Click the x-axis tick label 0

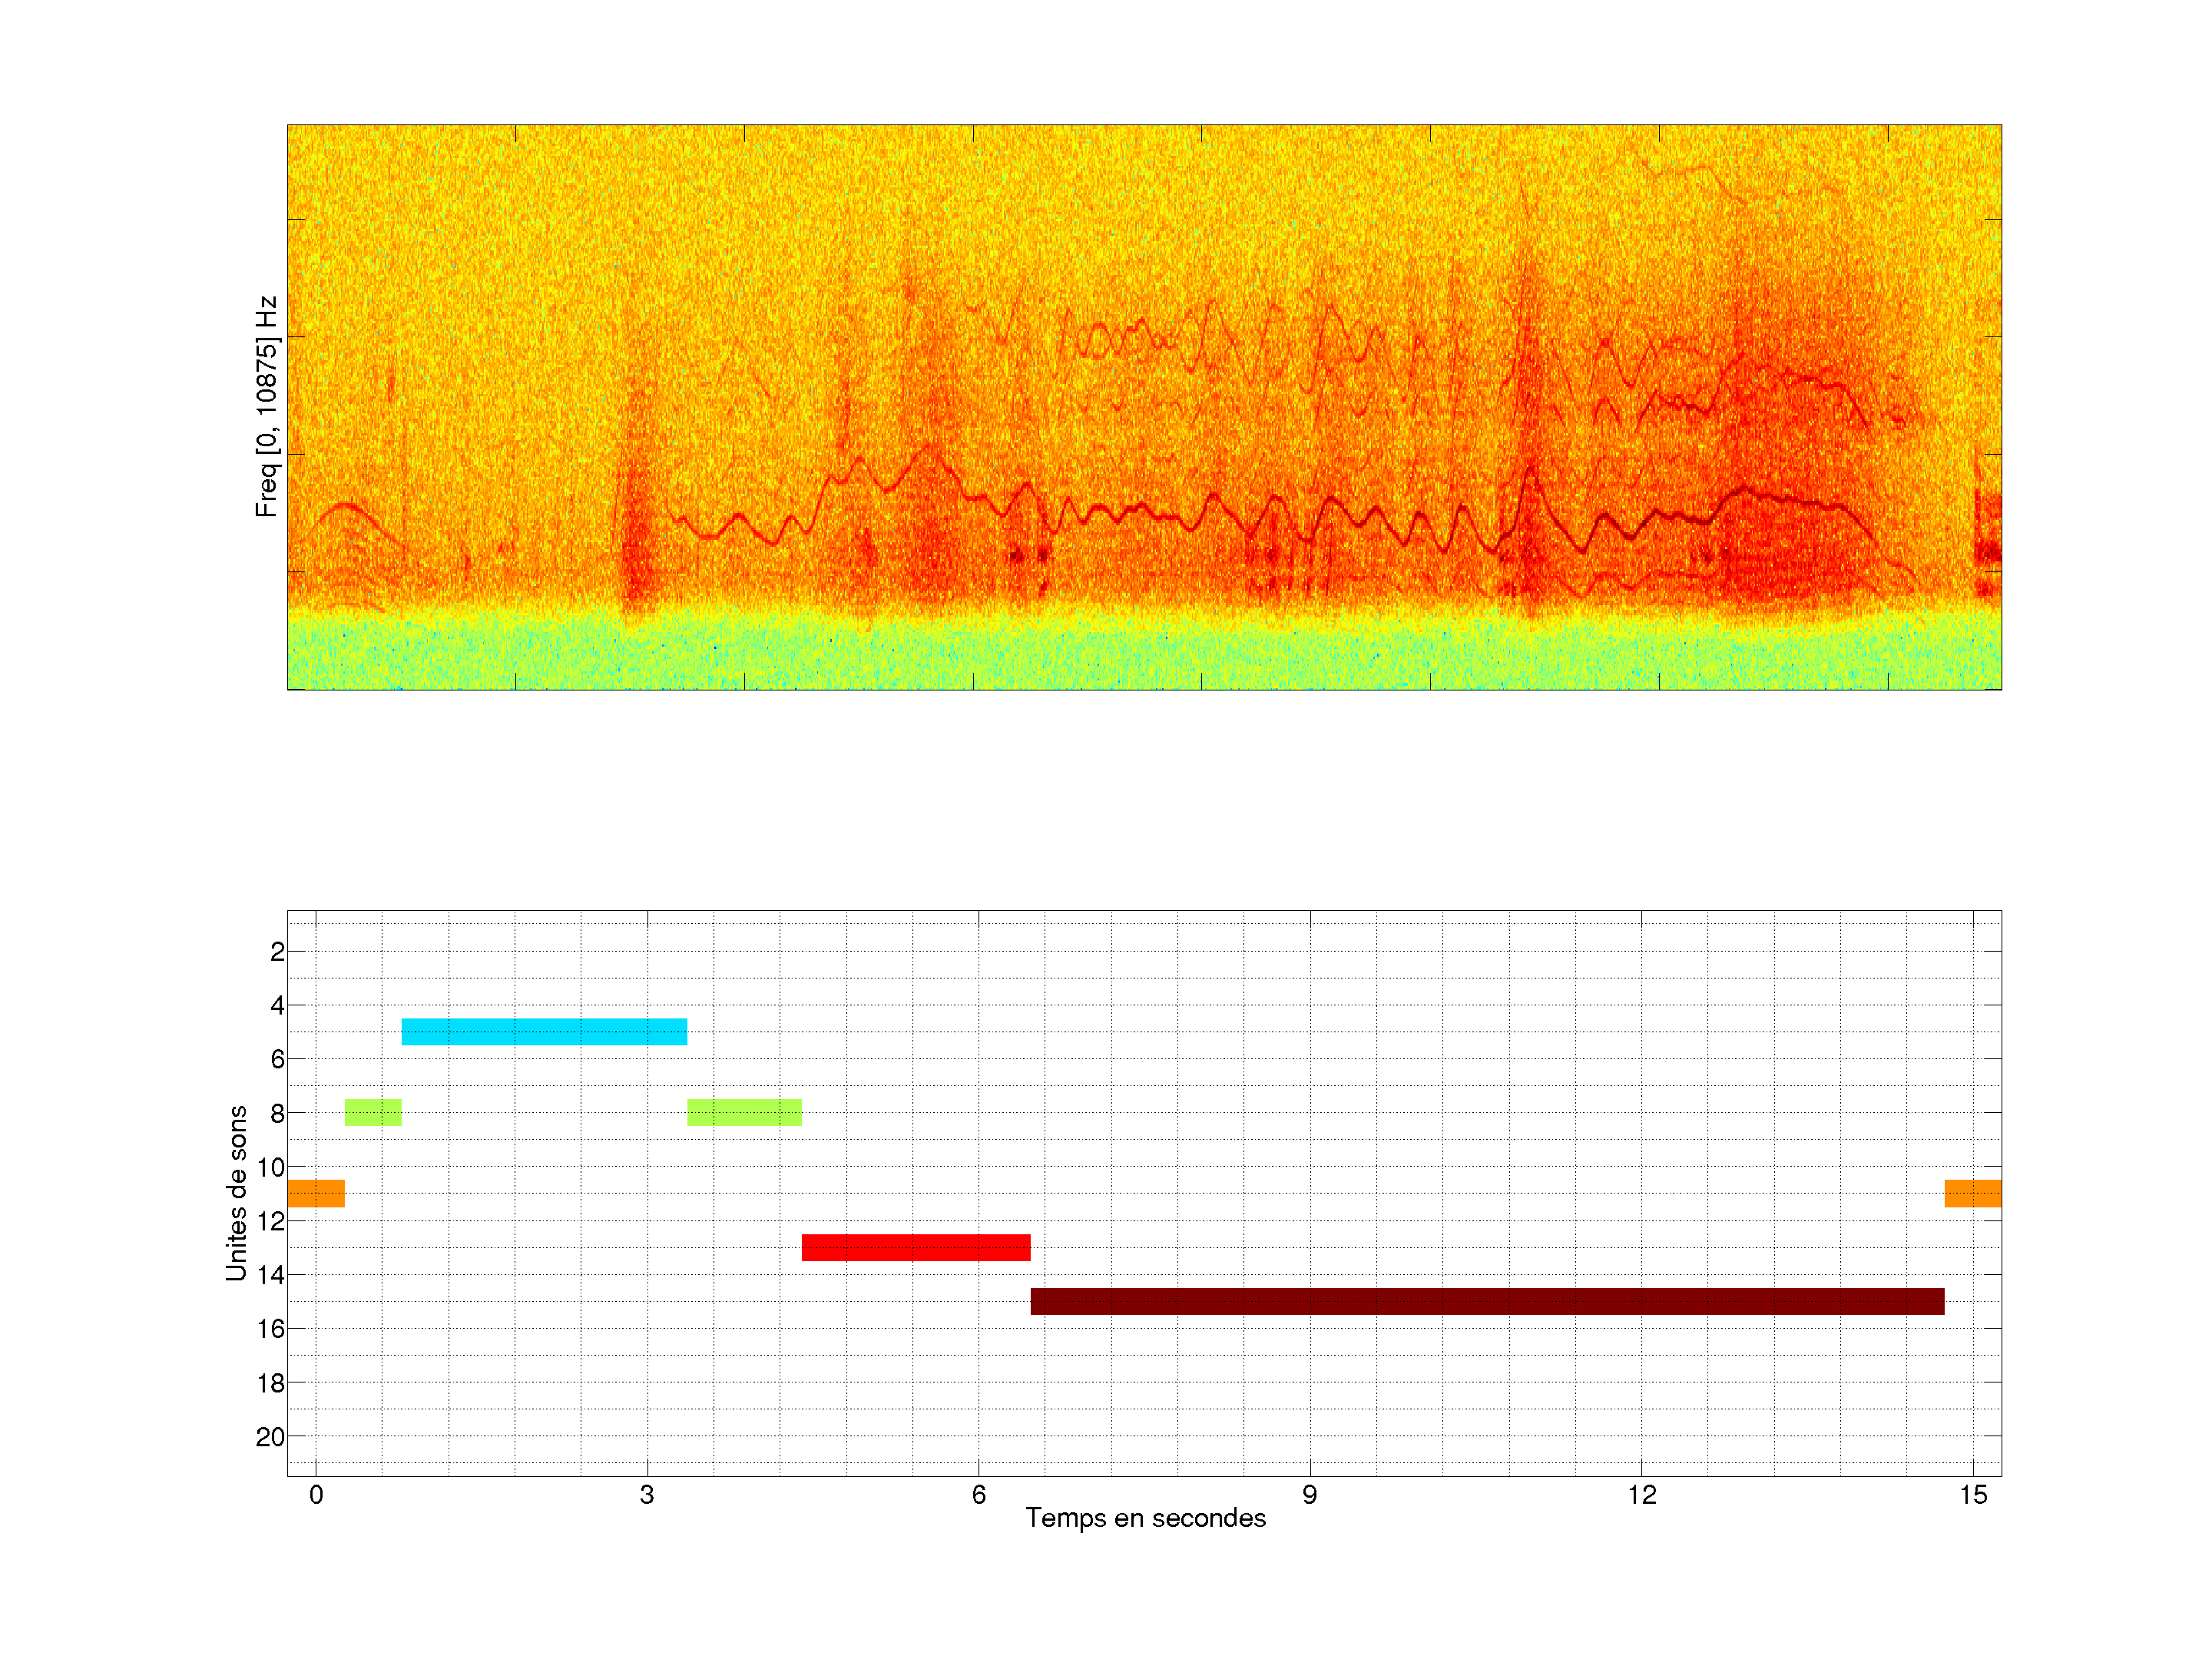tap(316, 1495)
